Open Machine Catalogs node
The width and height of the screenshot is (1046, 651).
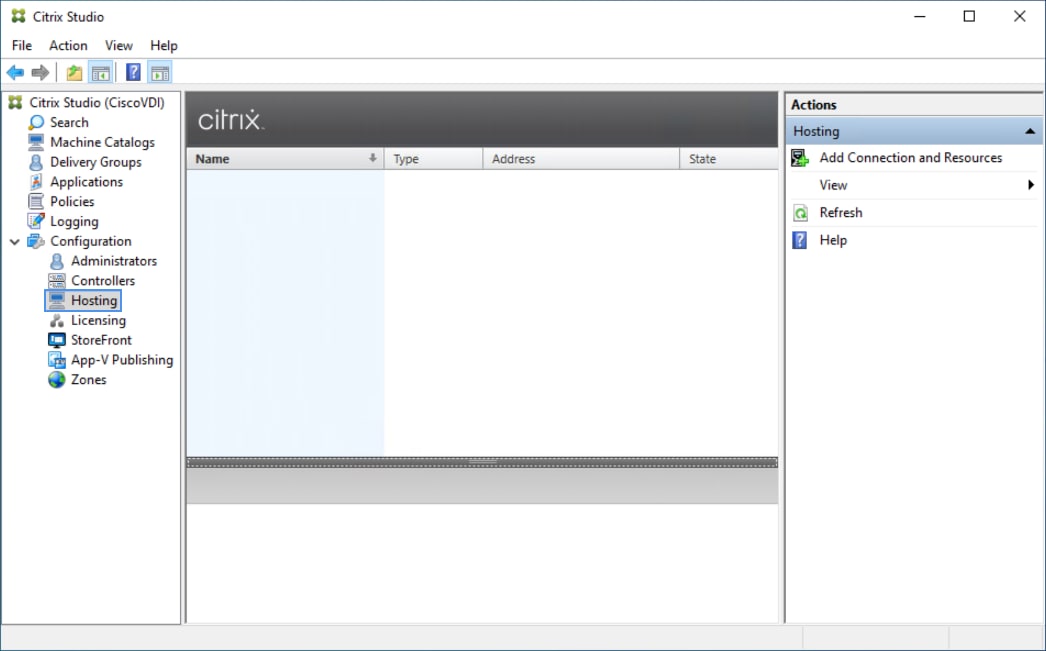point(102,142)
